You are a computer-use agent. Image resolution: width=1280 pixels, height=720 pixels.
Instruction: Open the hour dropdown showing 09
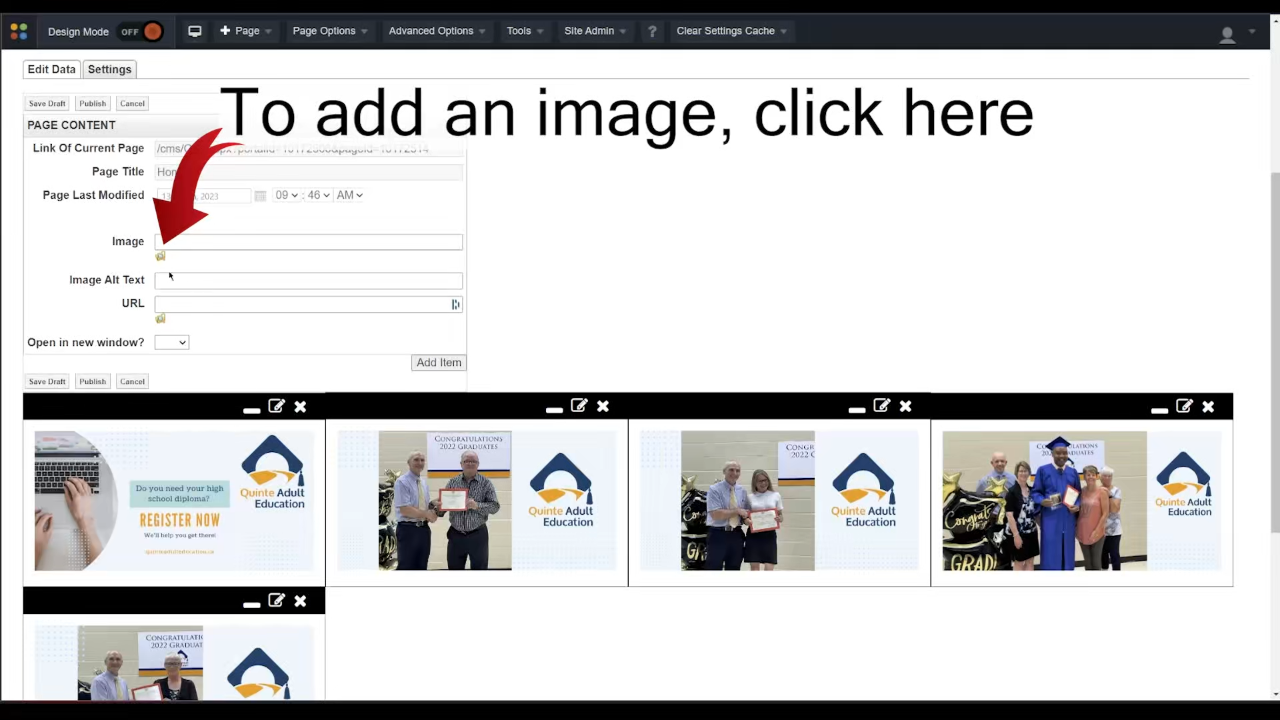287,195
